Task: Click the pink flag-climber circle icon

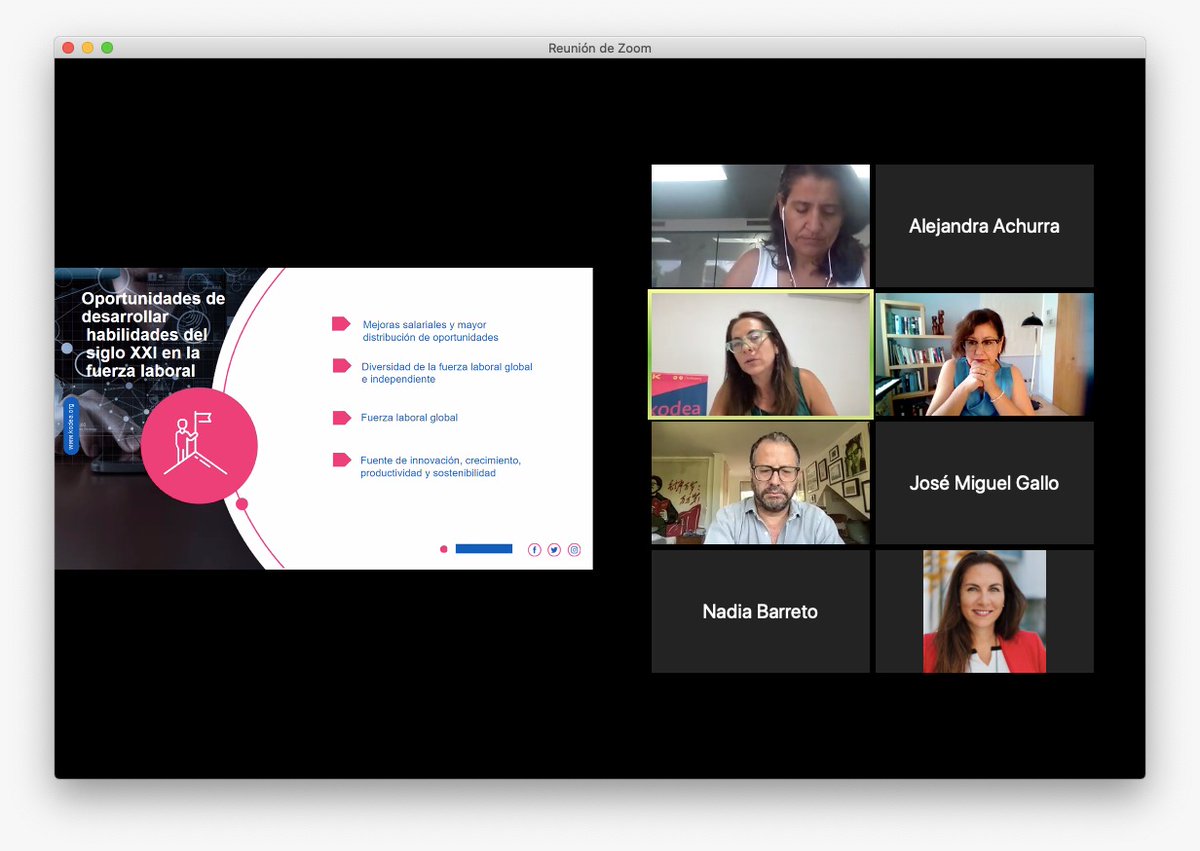Action: click(199, 446)
